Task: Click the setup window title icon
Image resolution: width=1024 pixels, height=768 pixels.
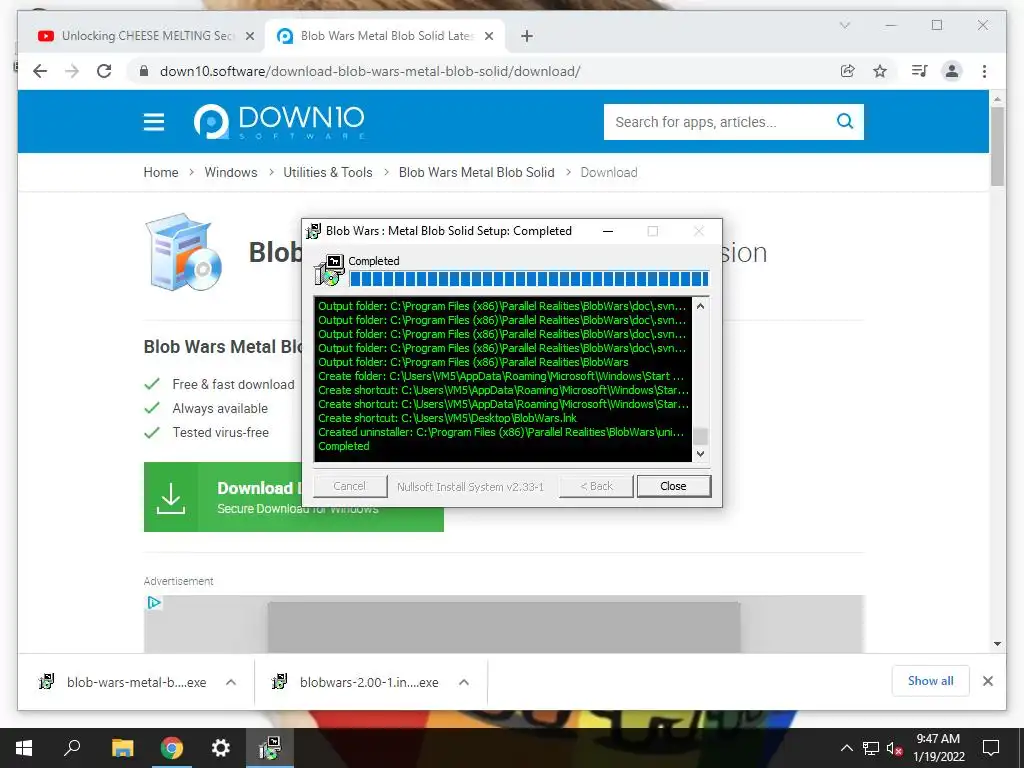Action: coord(313,231)
